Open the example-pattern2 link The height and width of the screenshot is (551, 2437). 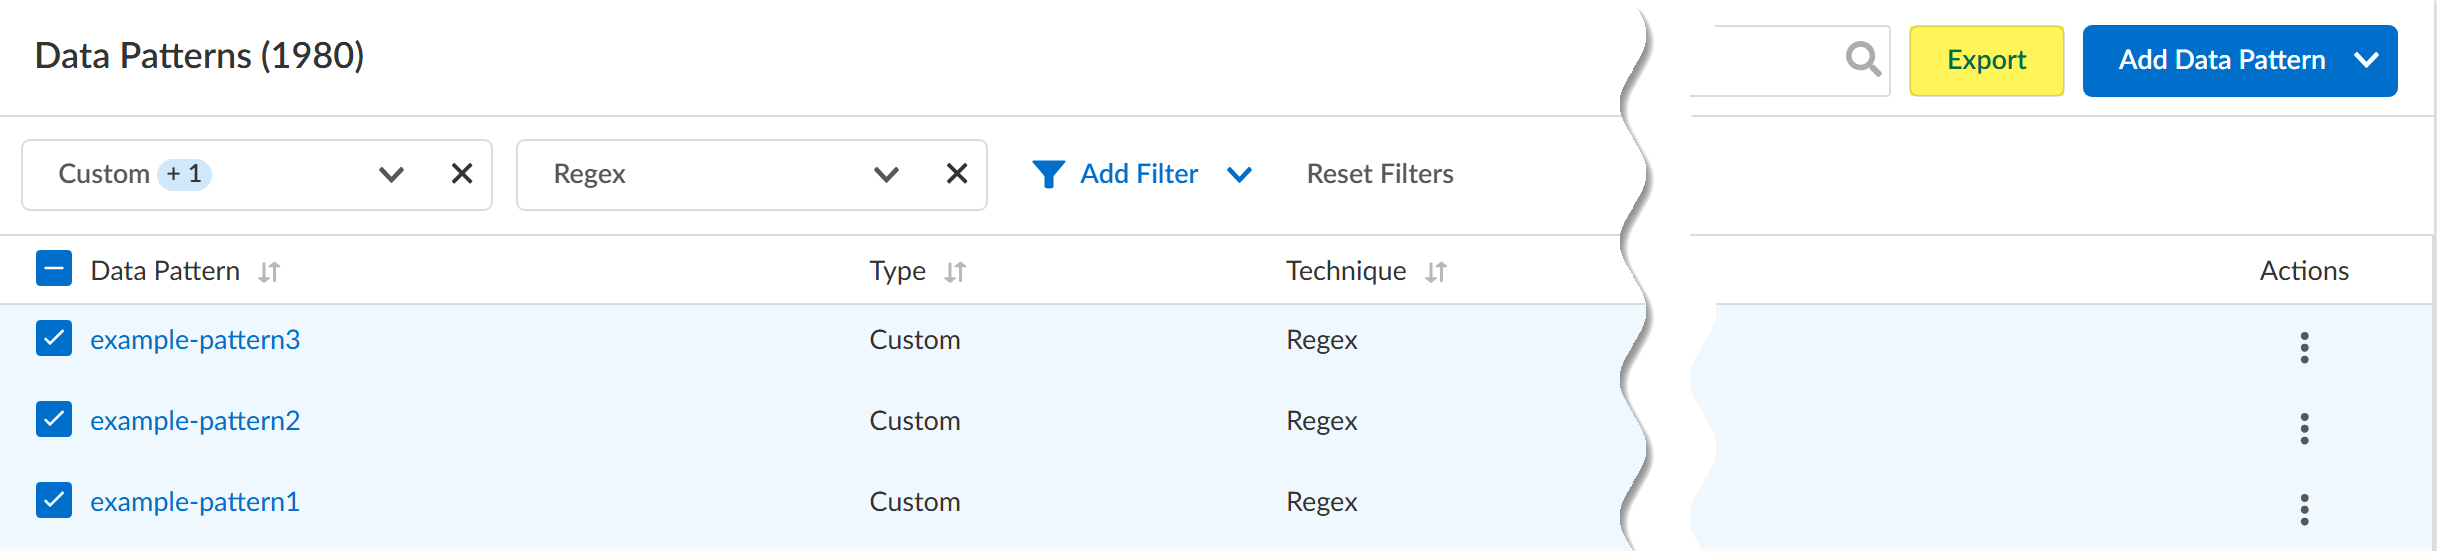pos(195,421)
